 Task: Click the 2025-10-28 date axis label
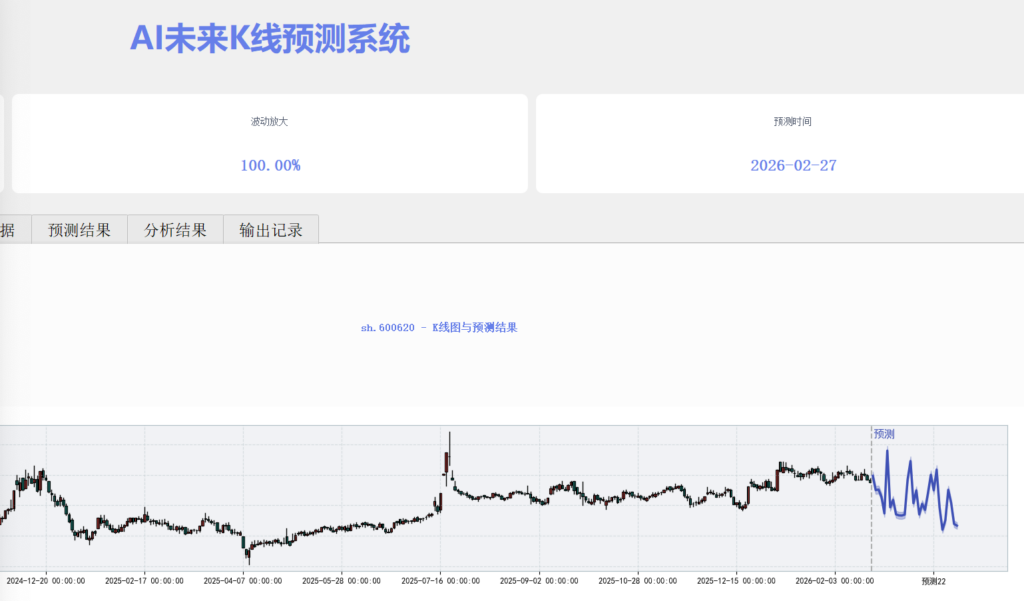point(637,580)
